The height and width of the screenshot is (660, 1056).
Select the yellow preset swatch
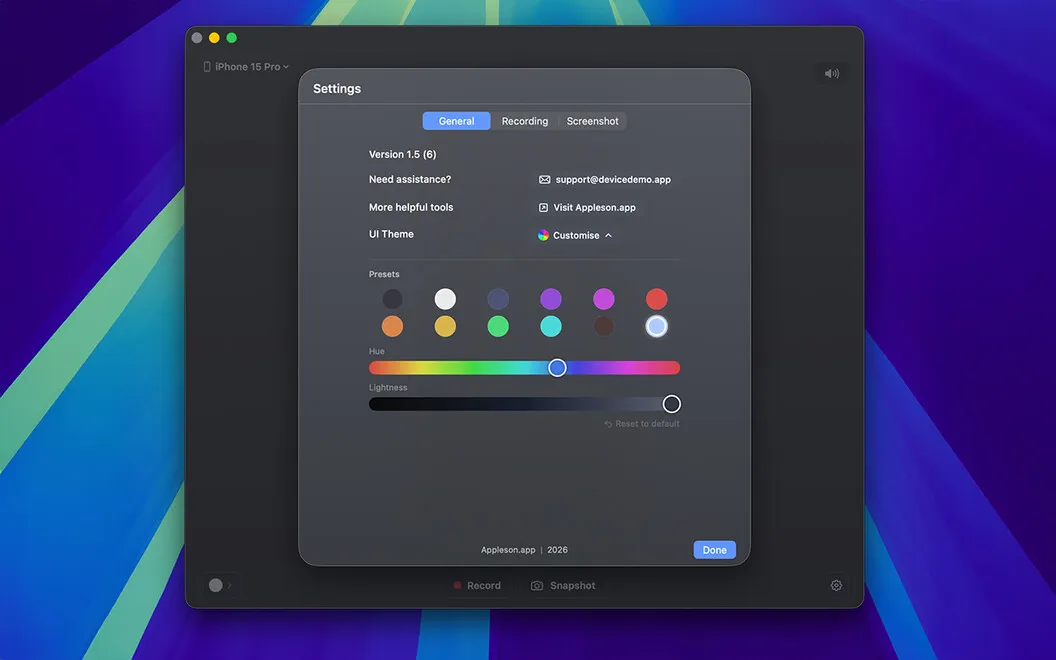[445, 326]
